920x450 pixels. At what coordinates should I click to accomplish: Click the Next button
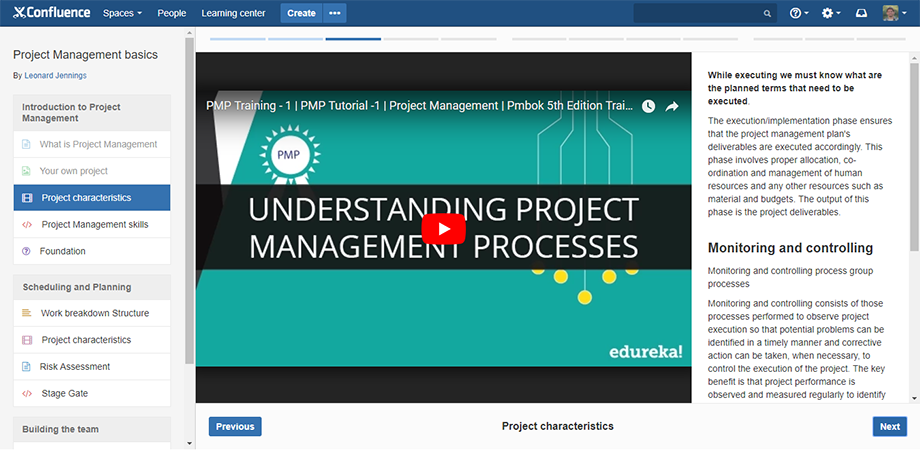[889, 427]
